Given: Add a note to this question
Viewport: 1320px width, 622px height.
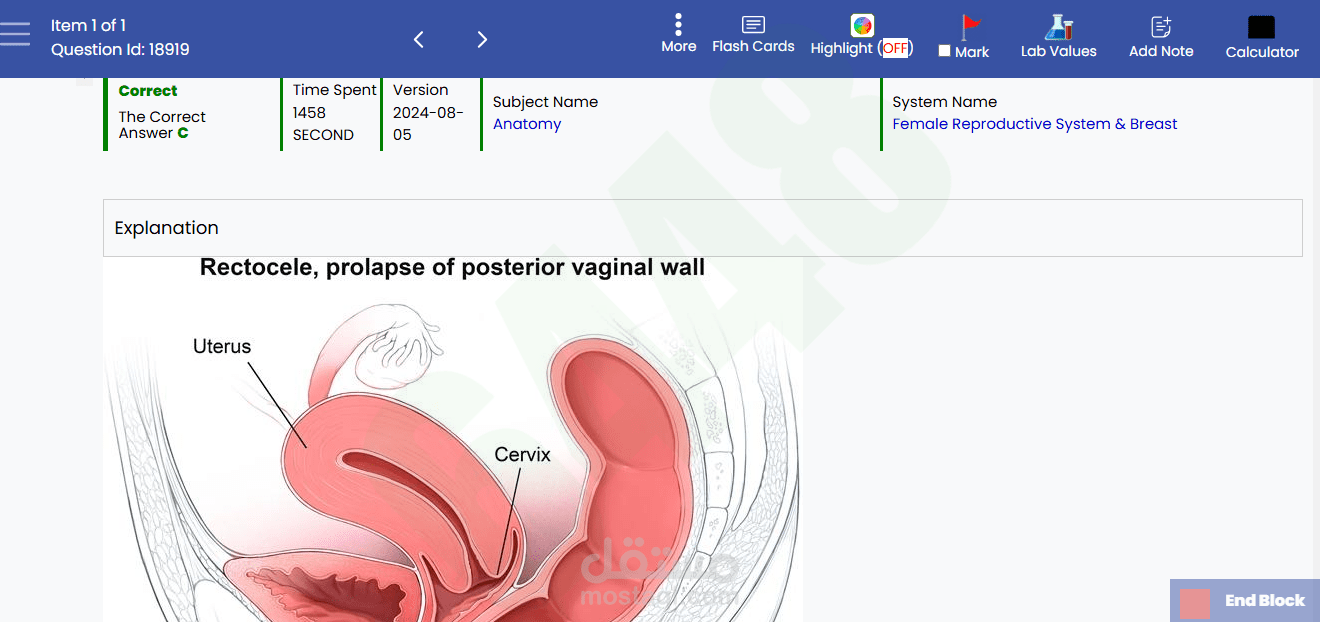Looking at the screenshot, I should [1161, 37].
